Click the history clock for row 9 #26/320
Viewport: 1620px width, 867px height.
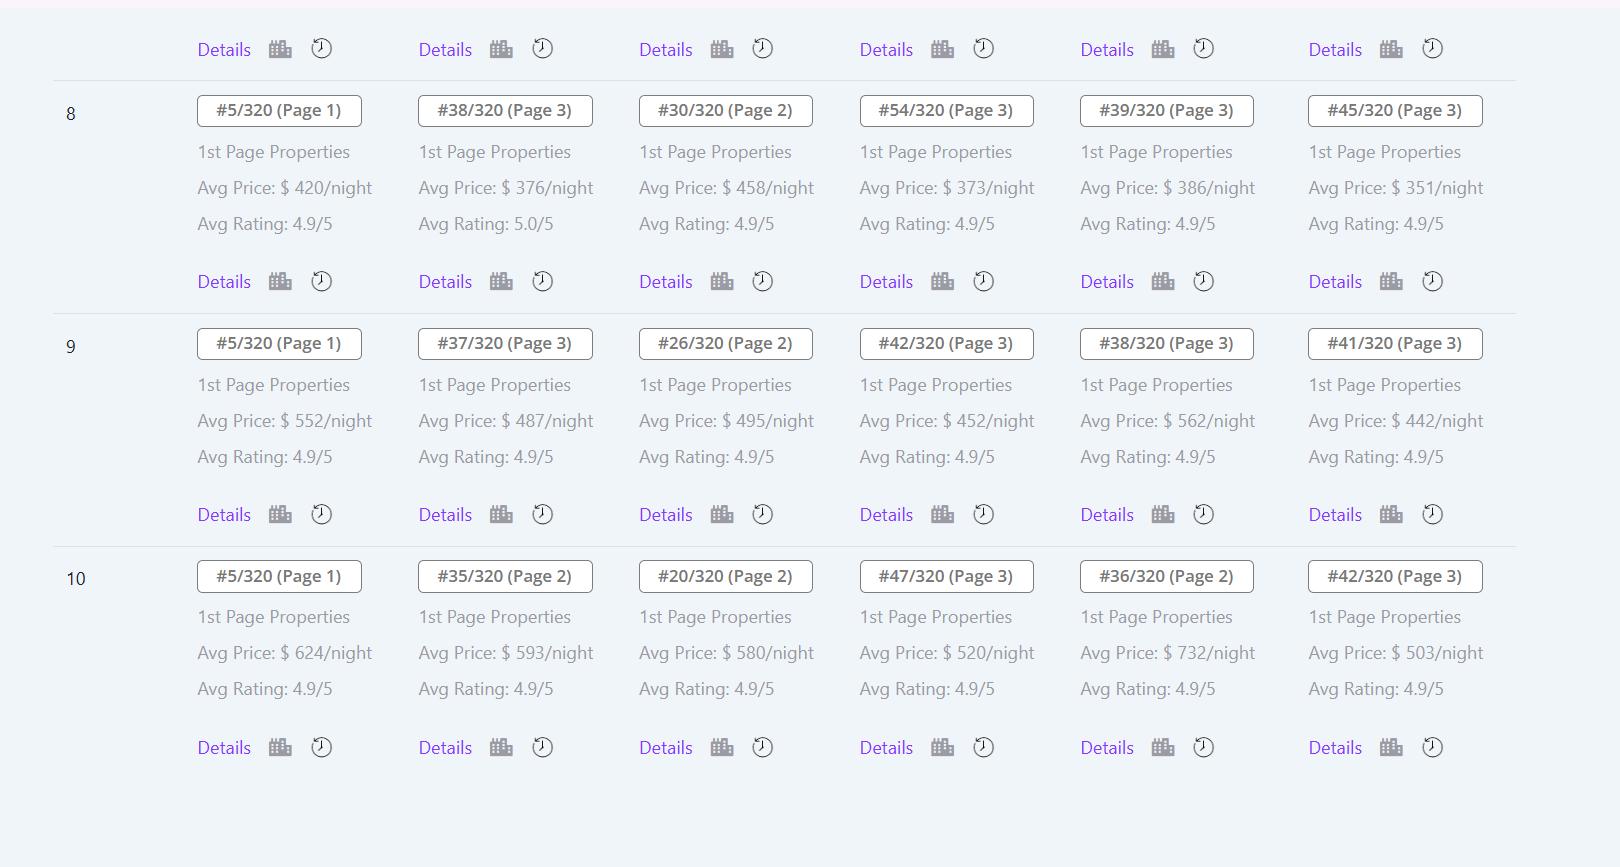click(x=763, y=514)
